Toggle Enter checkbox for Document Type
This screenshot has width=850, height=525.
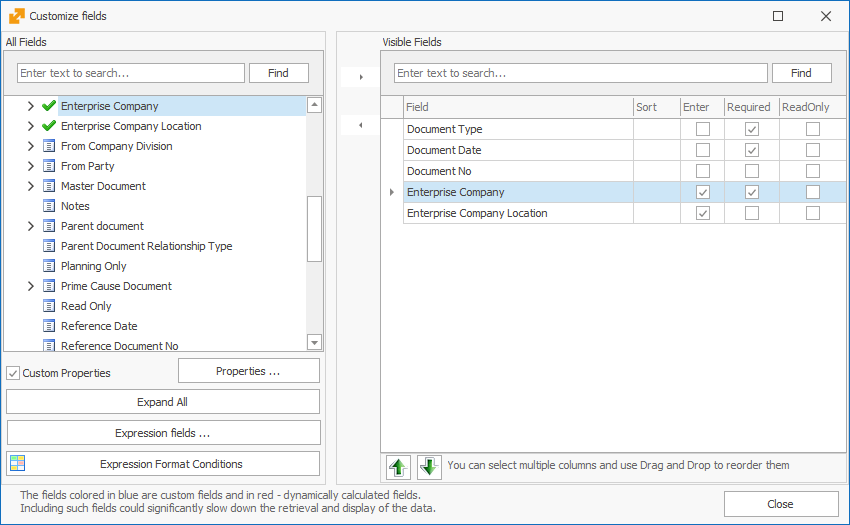[x=703, y=129]
